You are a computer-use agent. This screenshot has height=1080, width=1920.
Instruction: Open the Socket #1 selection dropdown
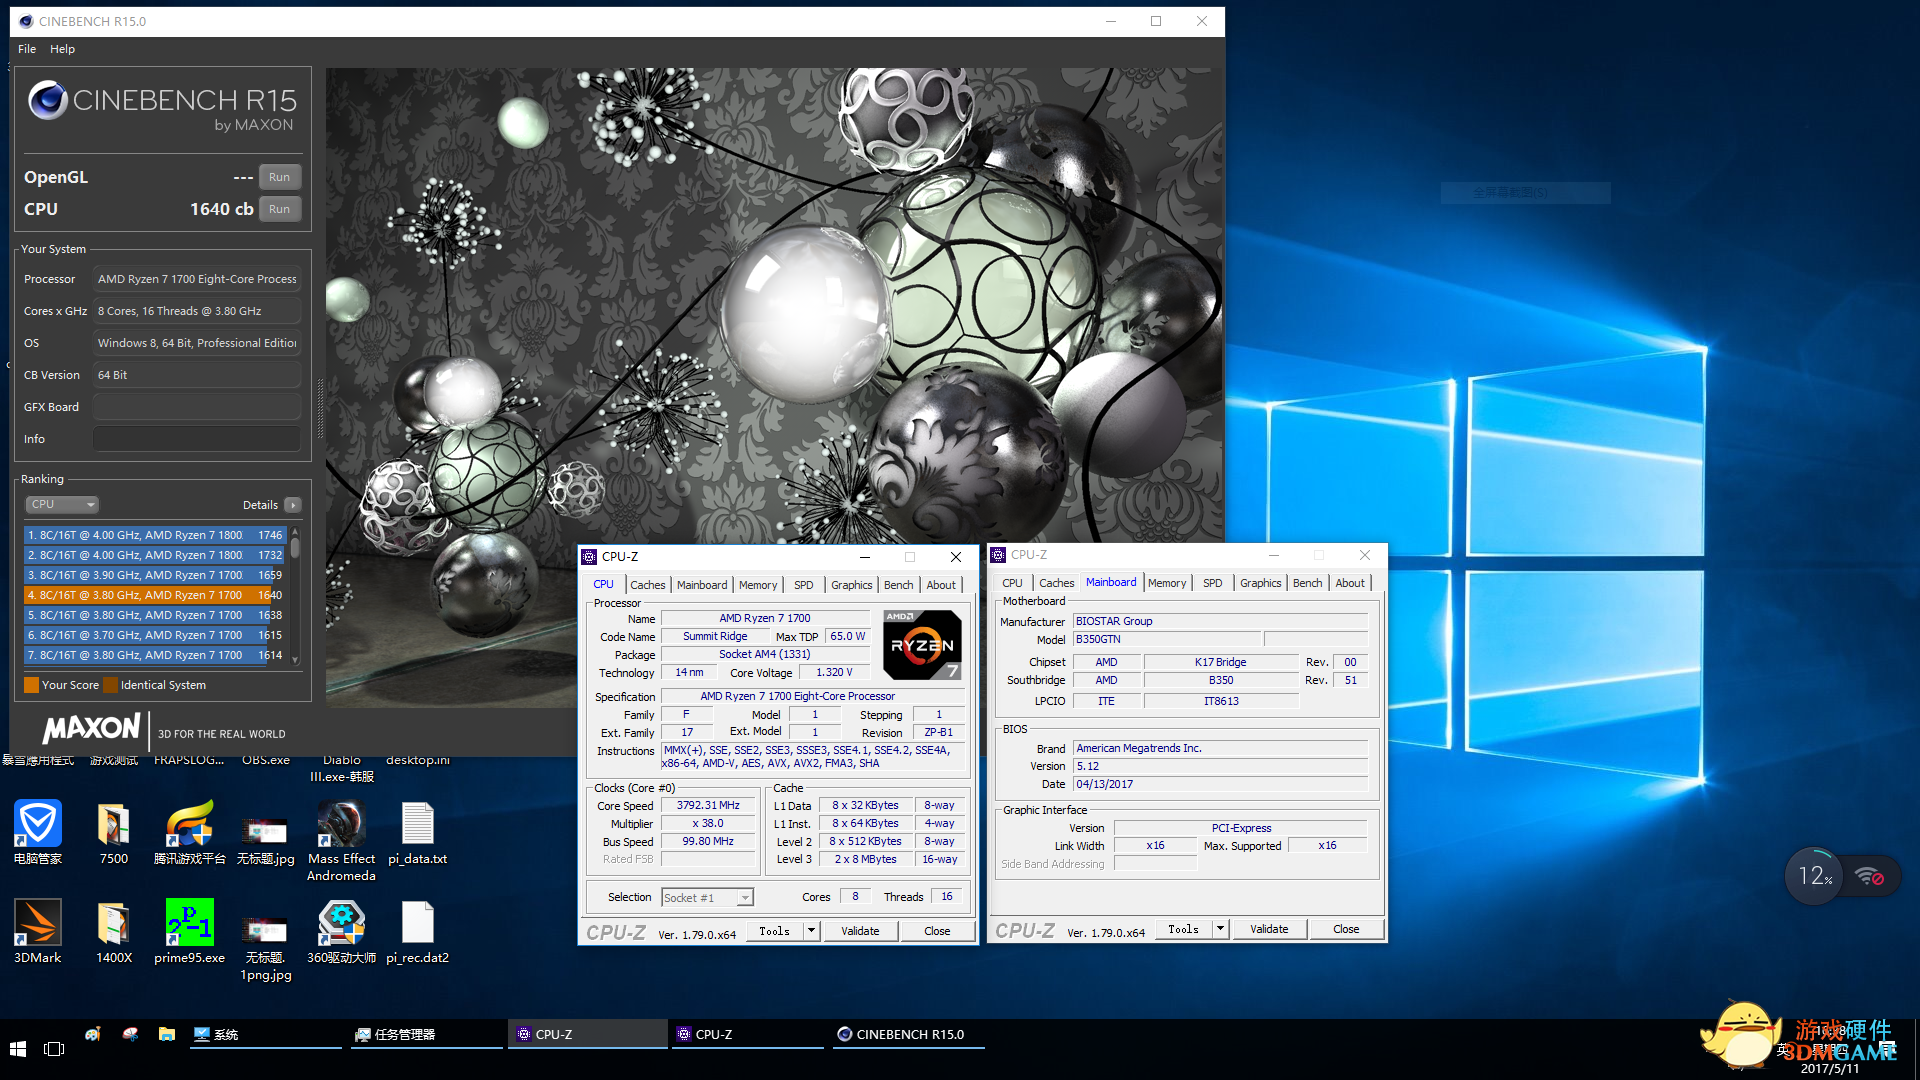pyautogui.click(x=707, y=897)
